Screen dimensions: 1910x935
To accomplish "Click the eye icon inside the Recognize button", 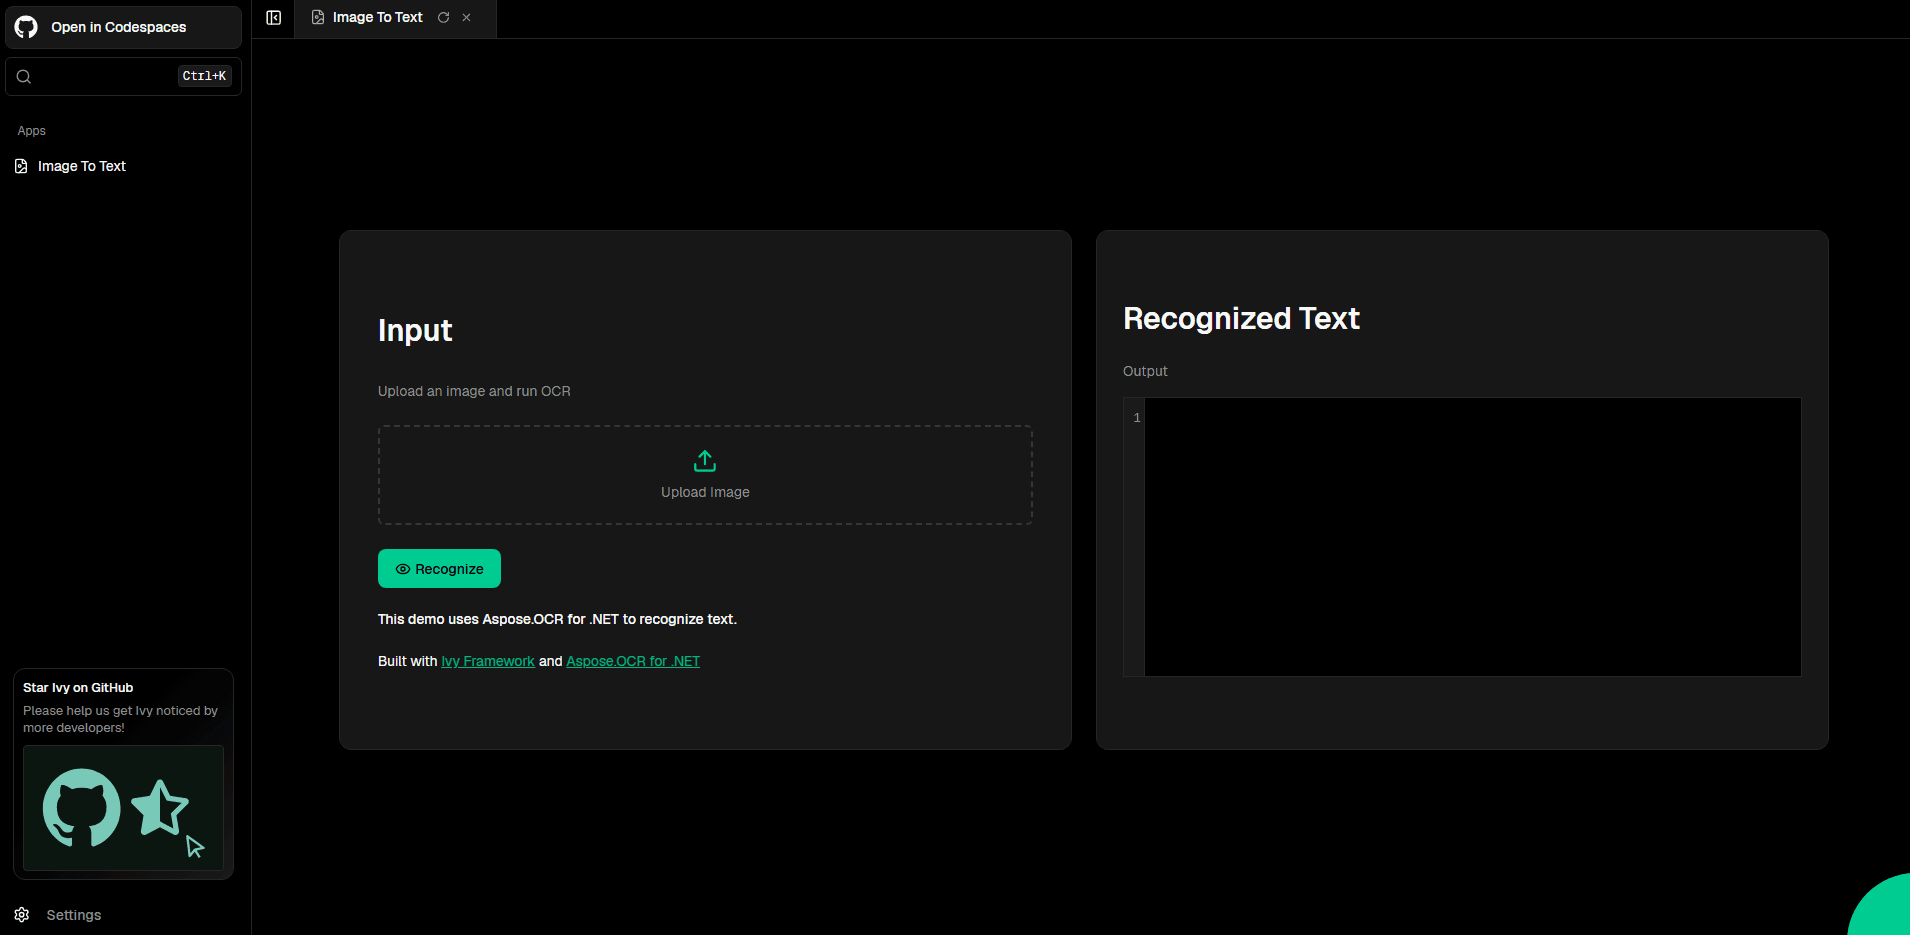I will click(x=403, y=568).
